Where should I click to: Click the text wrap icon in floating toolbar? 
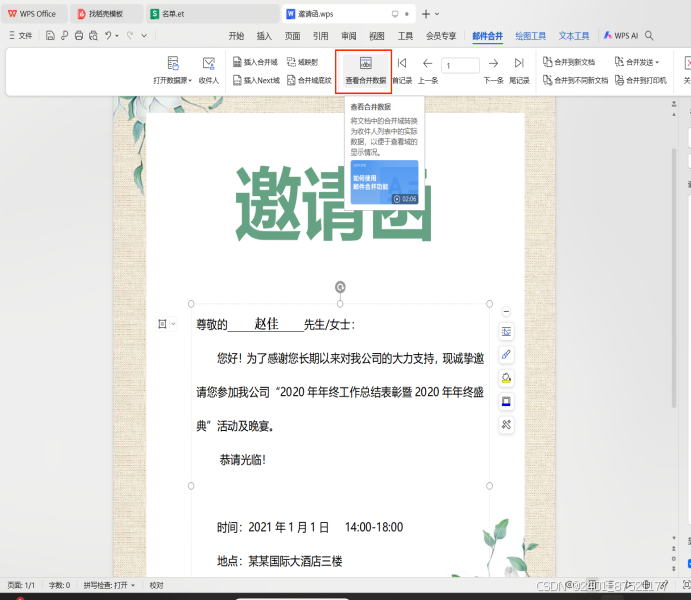pyautogui.click(x=506, y=332)
